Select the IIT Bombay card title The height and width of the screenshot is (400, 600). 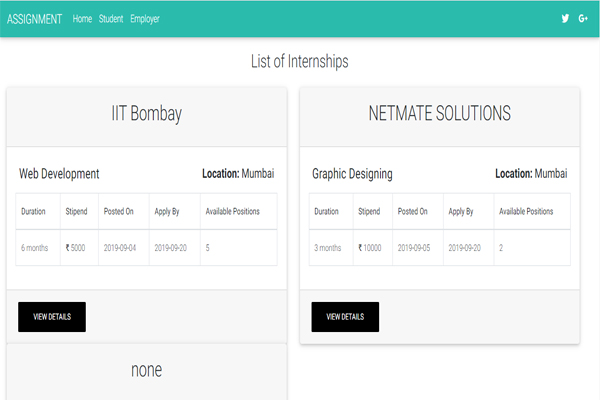(147, 114)
